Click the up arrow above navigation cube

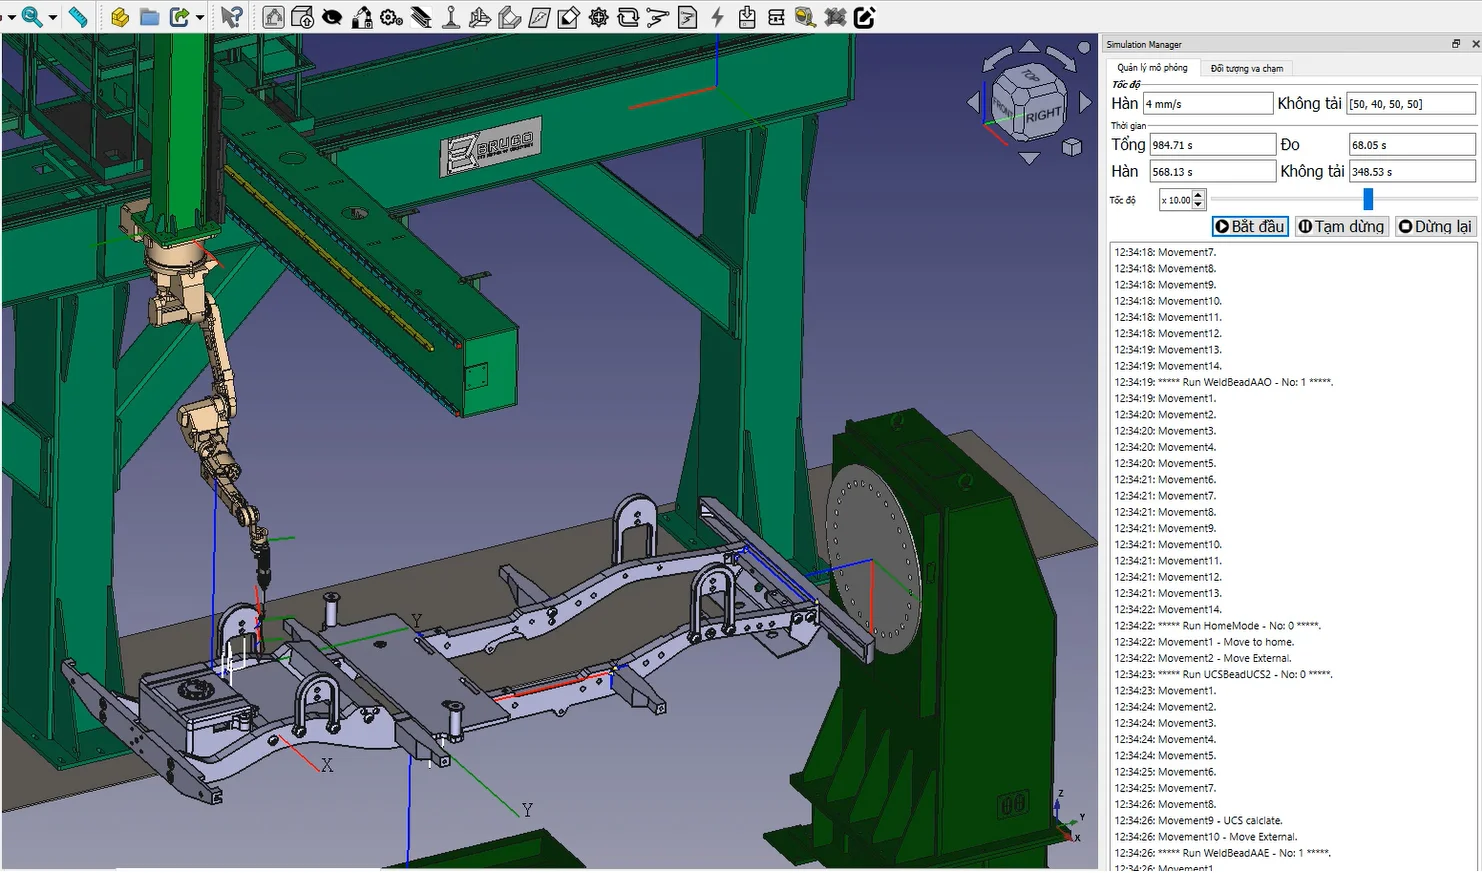(x=1029, y=46)
